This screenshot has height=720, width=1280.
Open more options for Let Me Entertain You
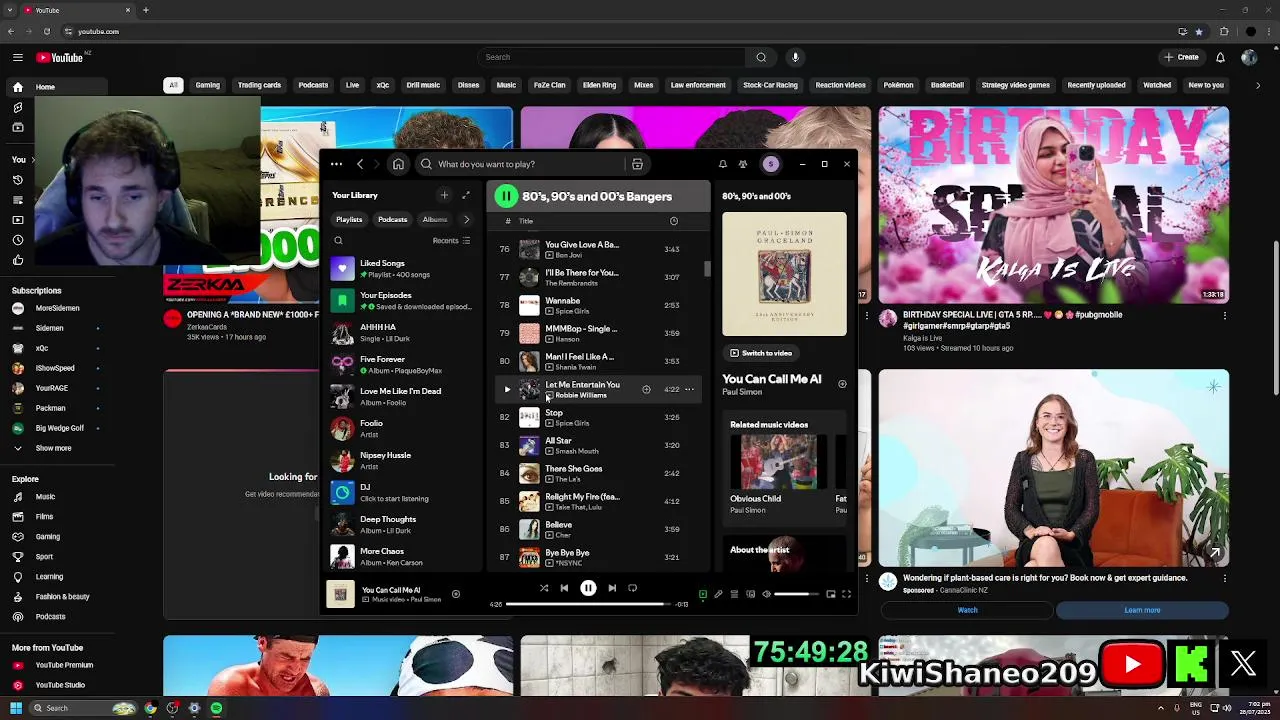(689, 389)
